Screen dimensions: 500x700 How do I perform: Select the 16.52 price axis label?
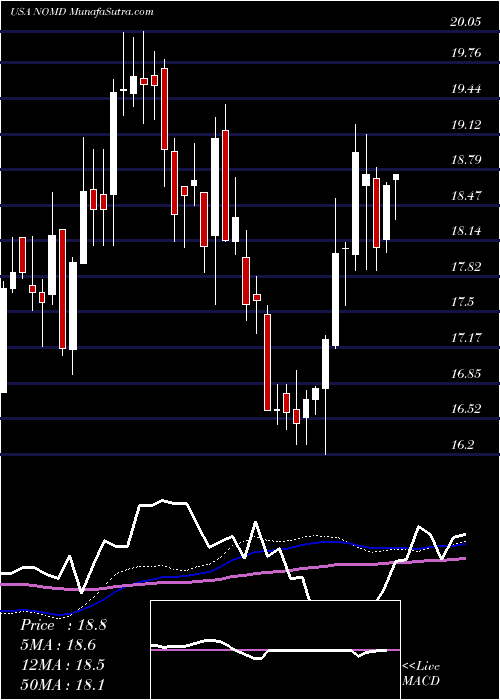click(466, 408)
